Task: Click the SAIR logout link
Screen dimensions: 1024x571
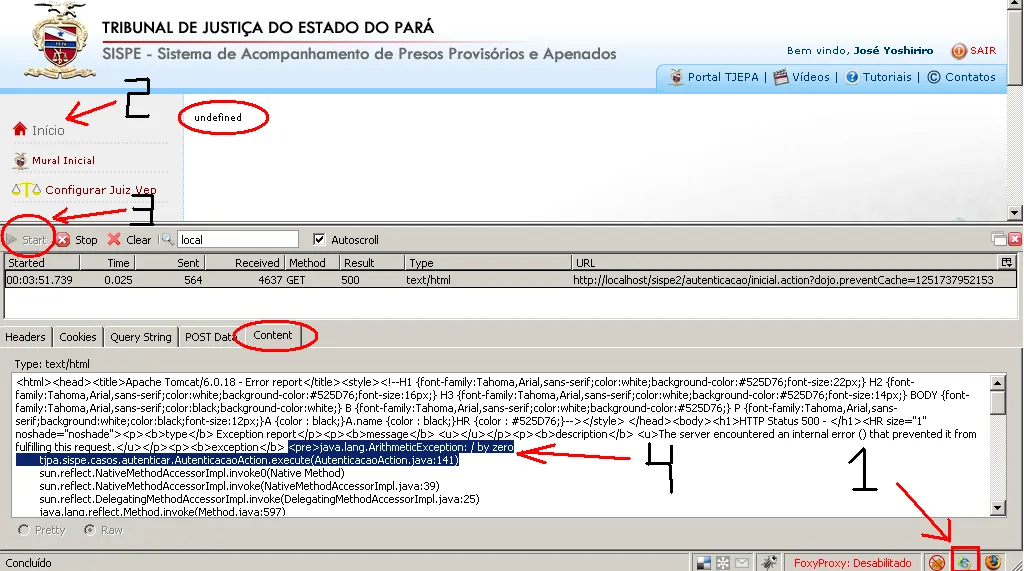Action: (974, 50)
